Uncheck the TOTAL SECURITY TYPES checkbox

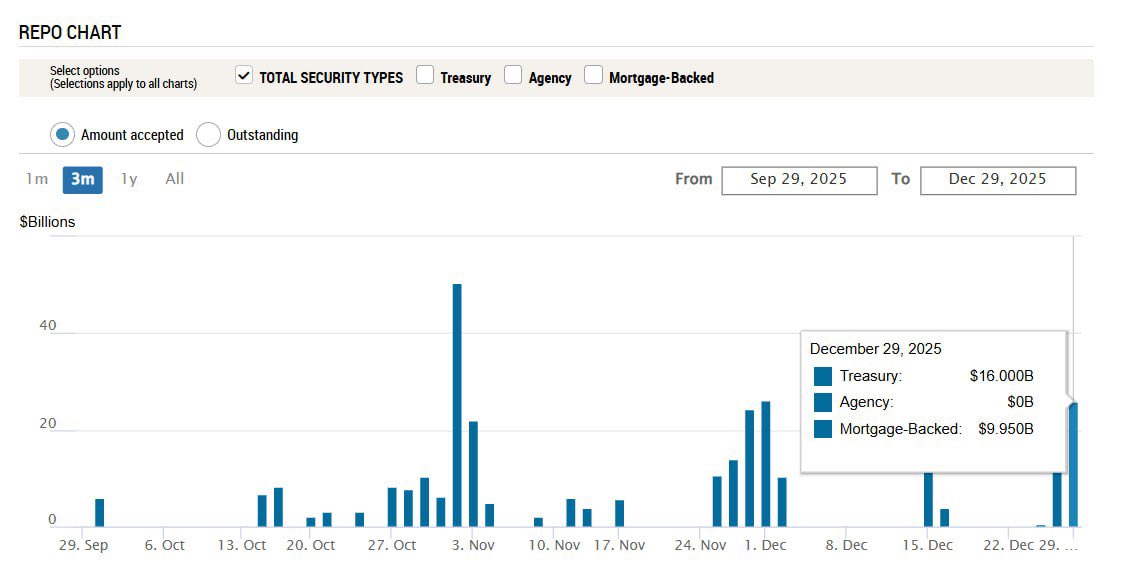(x=244, y=75)
